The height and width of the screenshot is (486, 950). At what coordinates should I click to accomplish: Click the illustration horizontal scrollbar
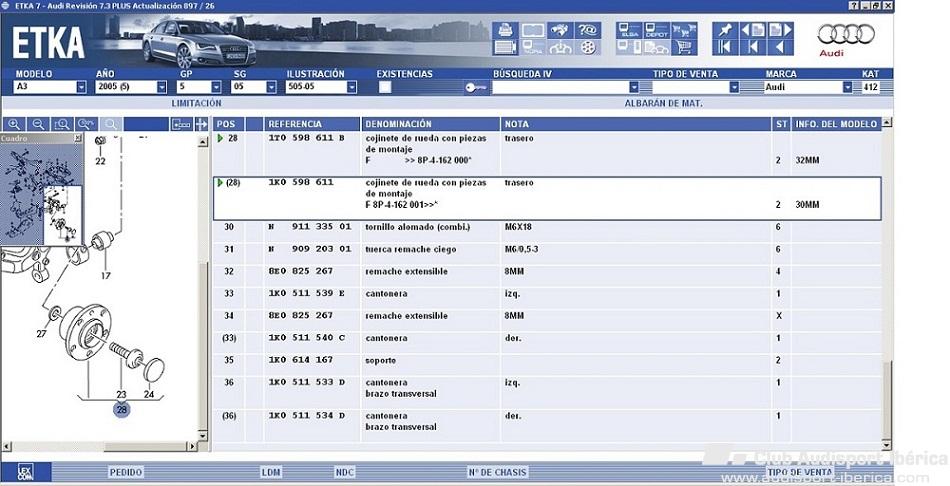click(99, 447)
